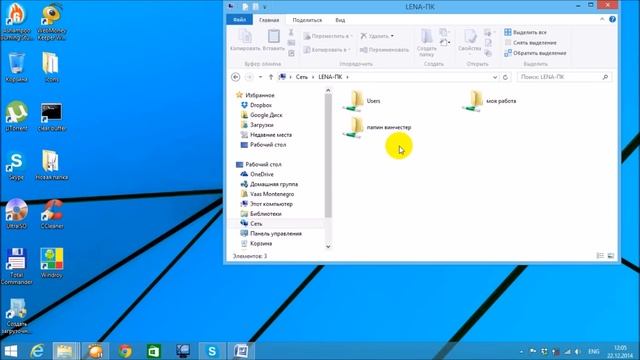Image resolution: width=640 pixels, height=360 pixels.
Task: Select Избранное in navigation pane
Action: [x=256, y=95]
